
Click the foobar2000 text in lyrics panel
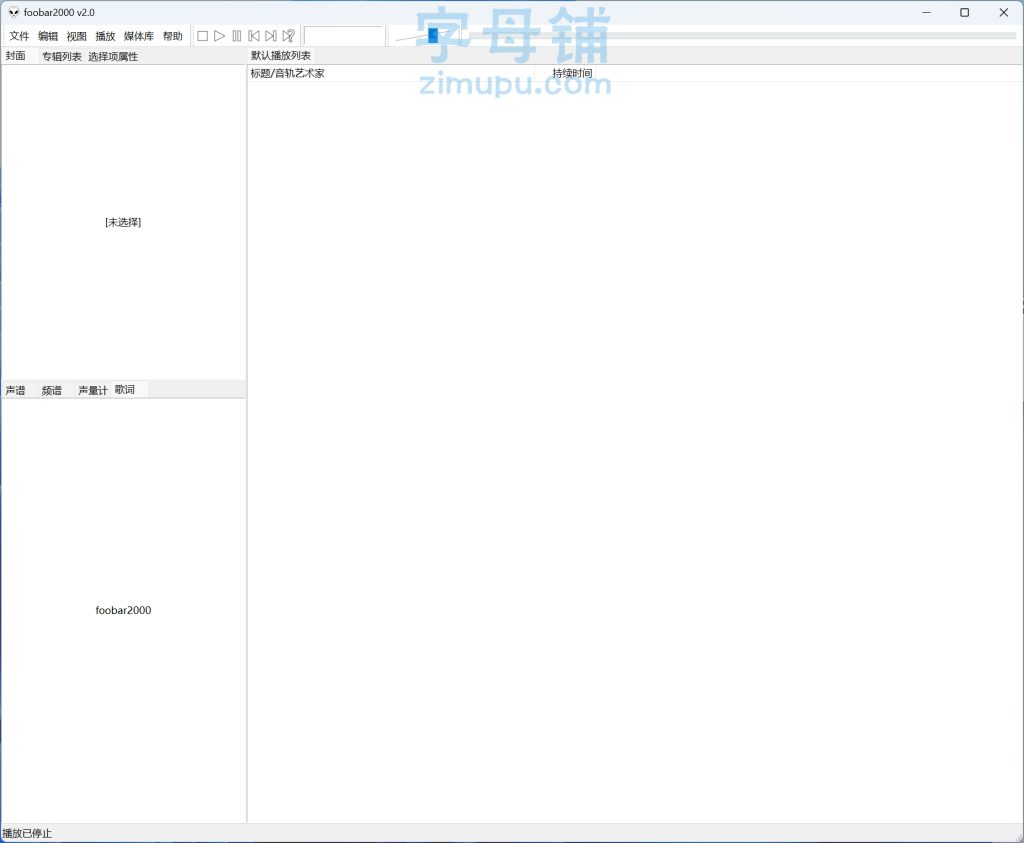(123, 610)
